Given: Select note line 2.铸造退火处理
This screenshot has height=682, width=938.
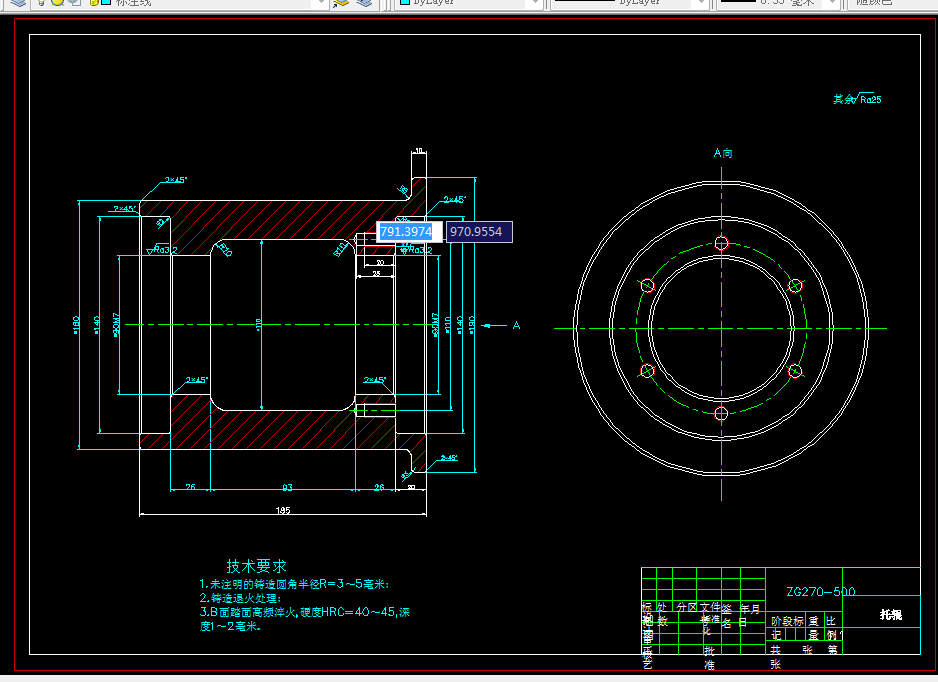Looking at the screenshot, I should [x=240, y=598].
